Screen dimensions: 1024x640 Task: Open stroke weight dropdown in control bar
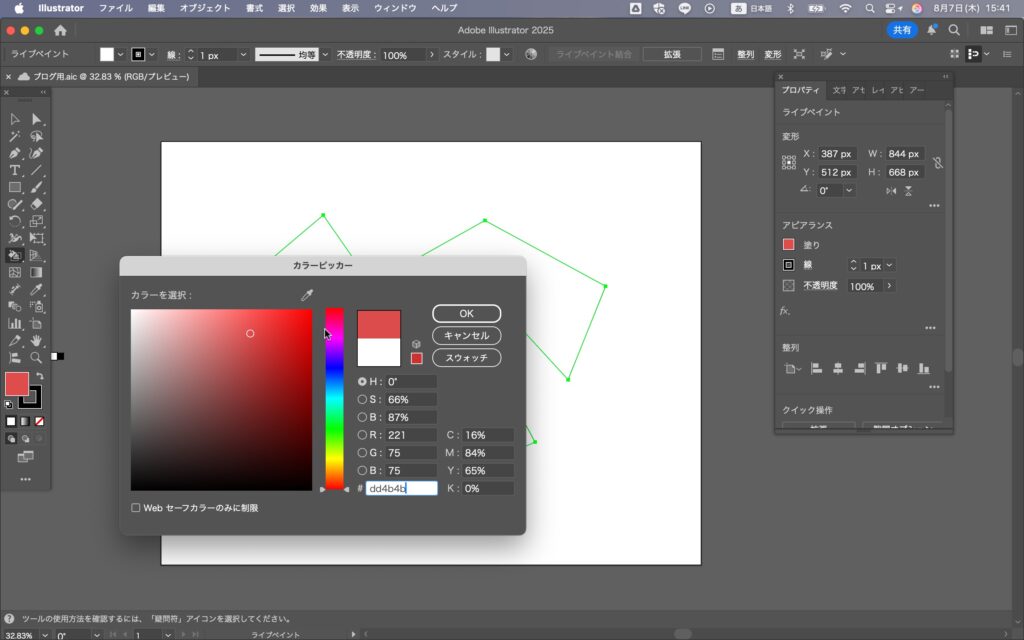pos(243,55)
